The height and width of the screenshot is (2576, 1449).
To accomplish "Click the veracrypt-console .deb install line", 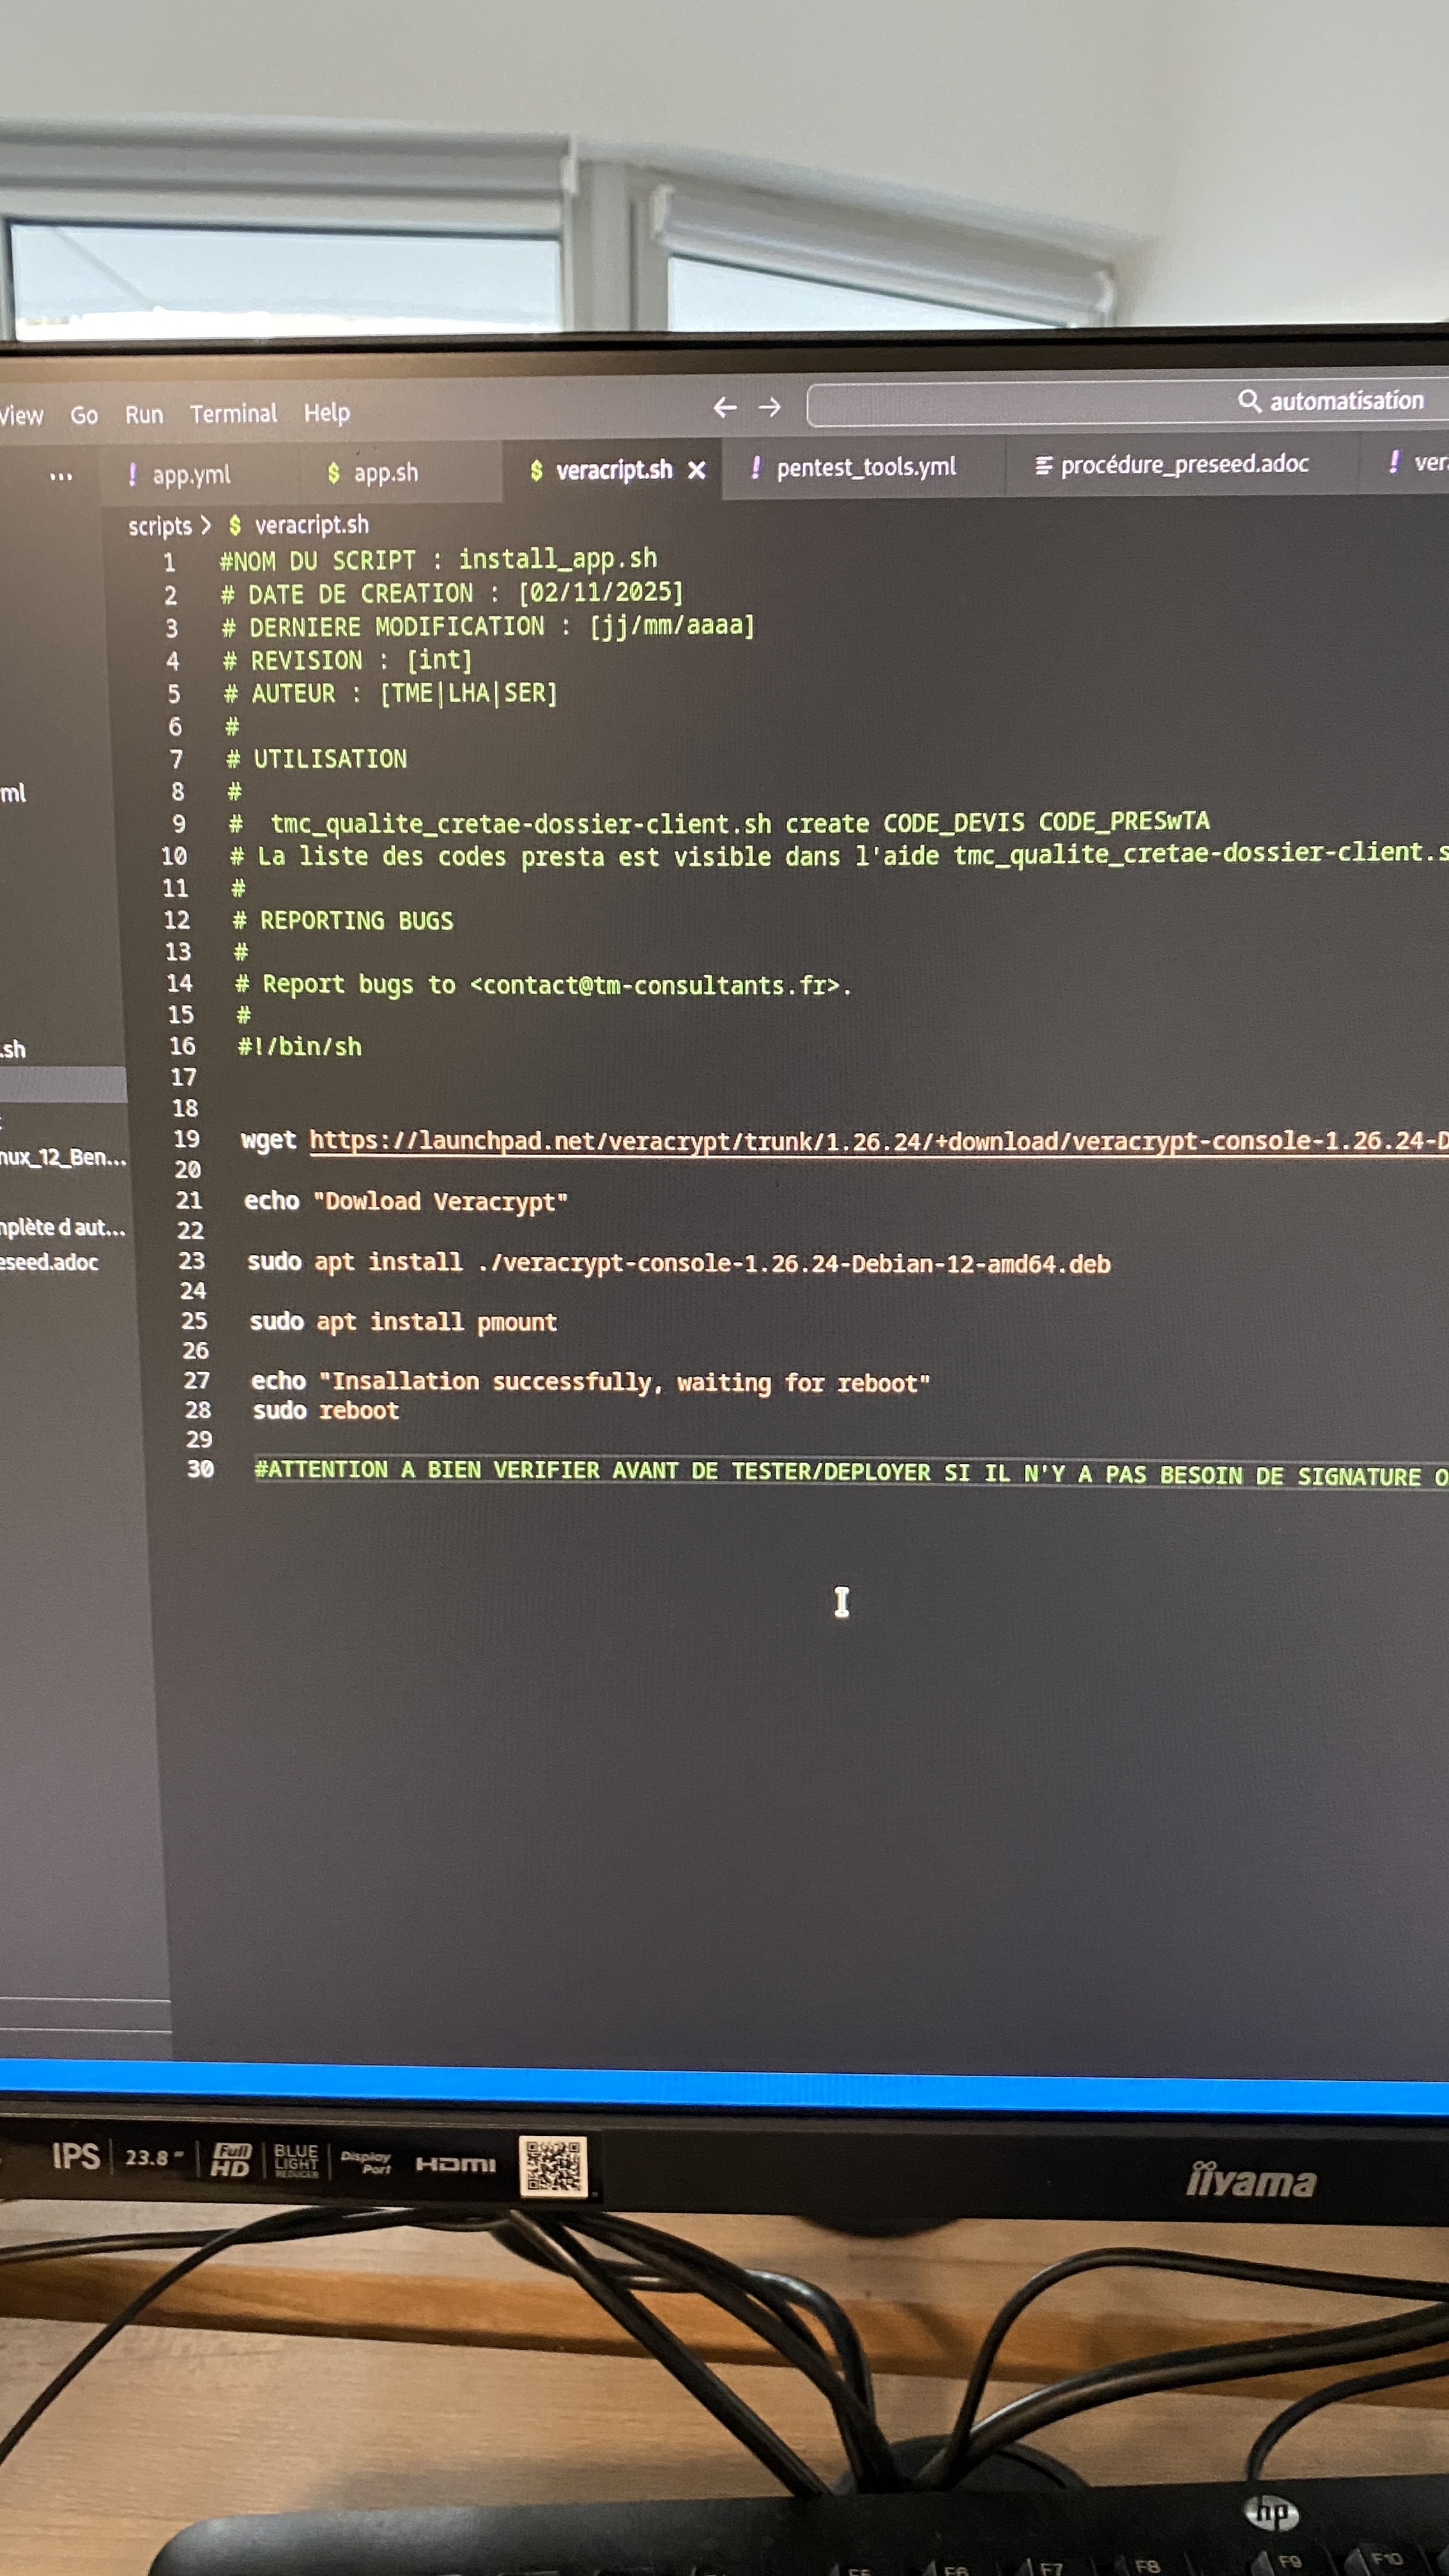I will click(679, 1263).
